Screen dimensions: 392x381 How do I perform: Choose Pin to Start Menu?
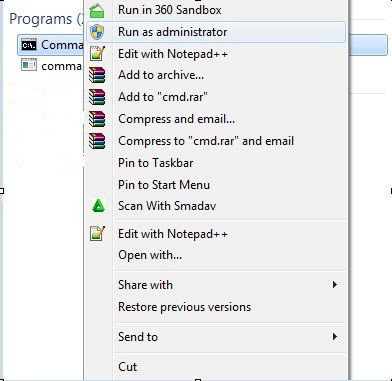click(215, 185)
